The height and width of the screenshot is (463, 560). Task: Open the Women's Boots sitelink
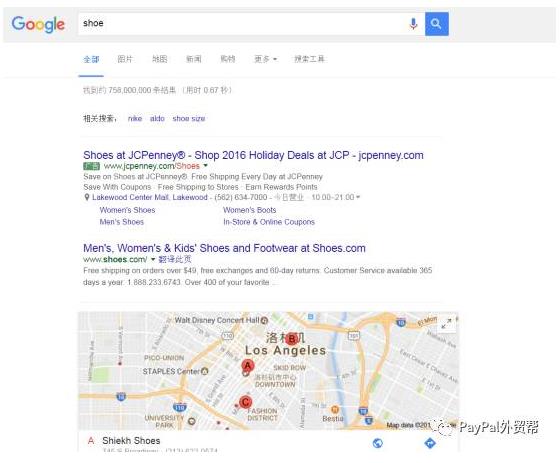250,210
